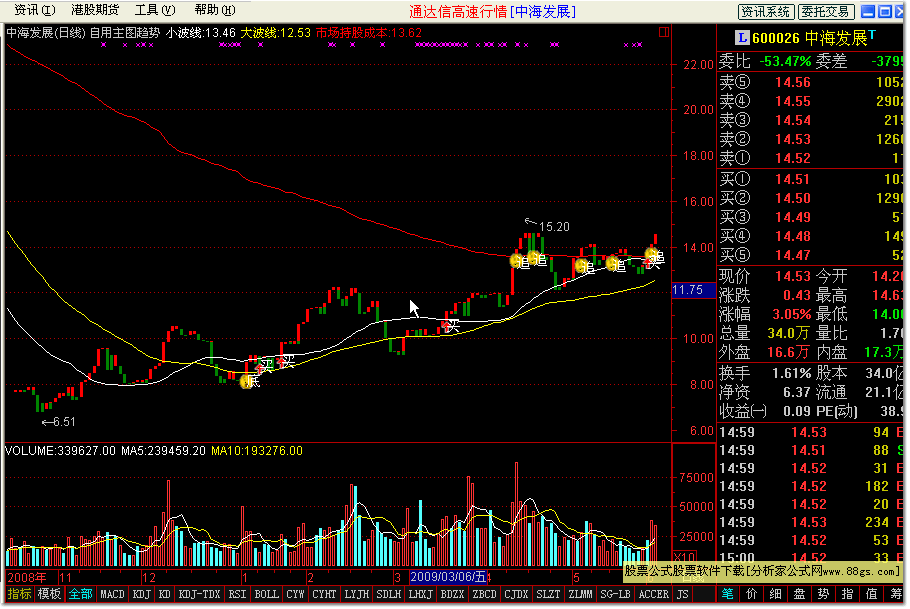Click the 市场持股成本:13.62 label
Screen dimensions: 910x609
pyautogui.click(x=369, y=33)
